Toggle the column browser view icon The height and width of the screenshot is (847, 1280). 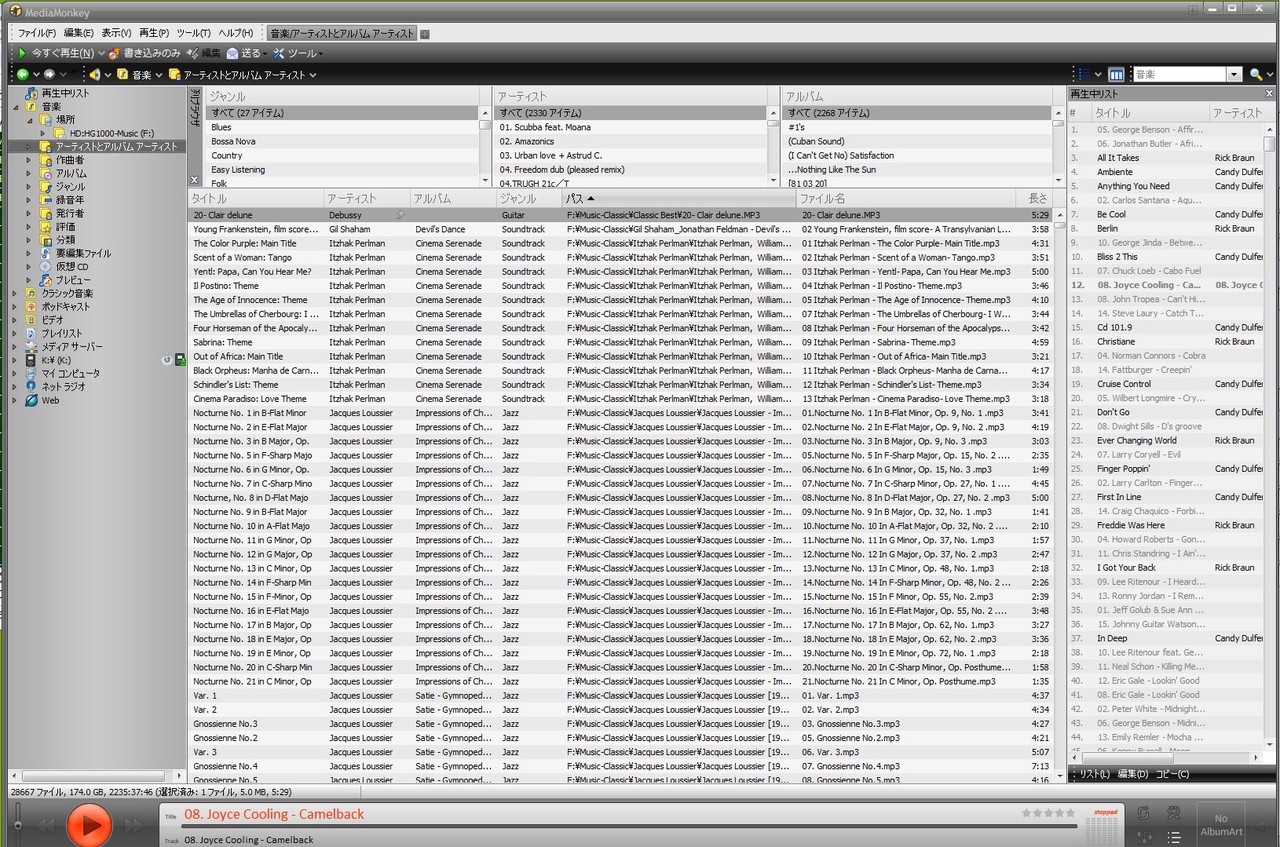1116,75
